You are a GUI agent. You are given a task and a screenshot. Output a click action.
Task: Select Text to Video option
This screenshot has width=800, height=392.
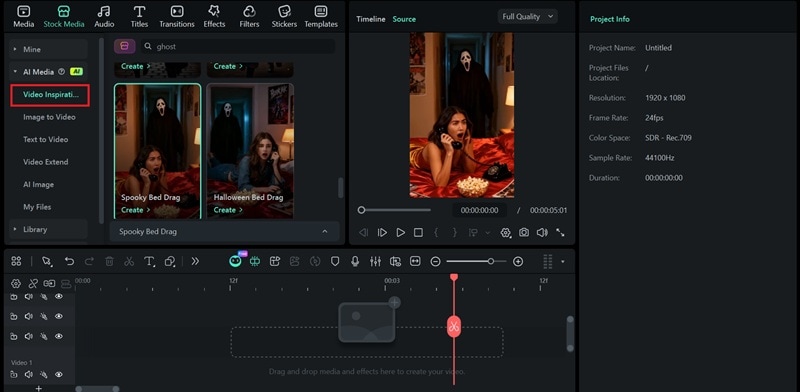point(45,139)
